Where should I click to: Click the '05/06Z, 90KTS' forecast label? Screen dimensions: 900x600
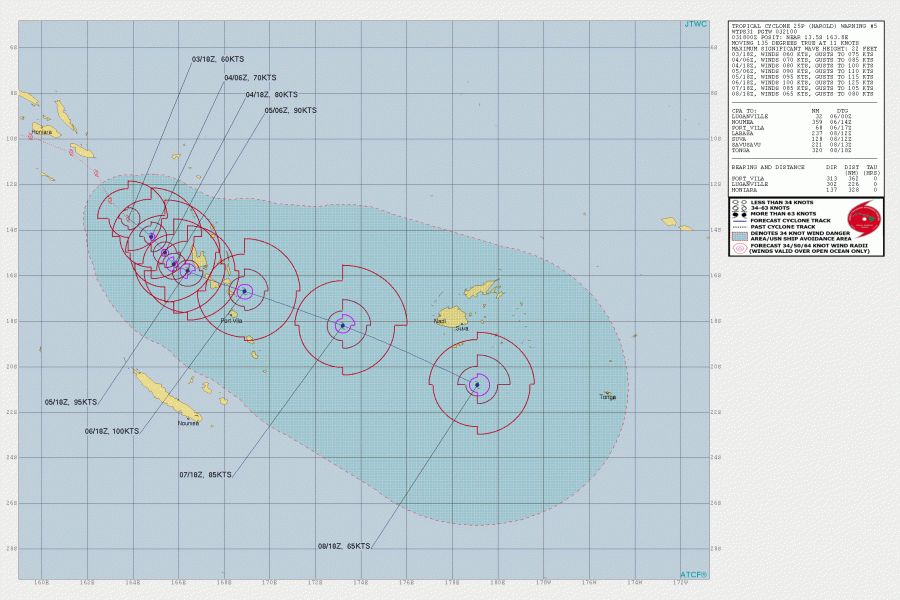coord(290,110)
